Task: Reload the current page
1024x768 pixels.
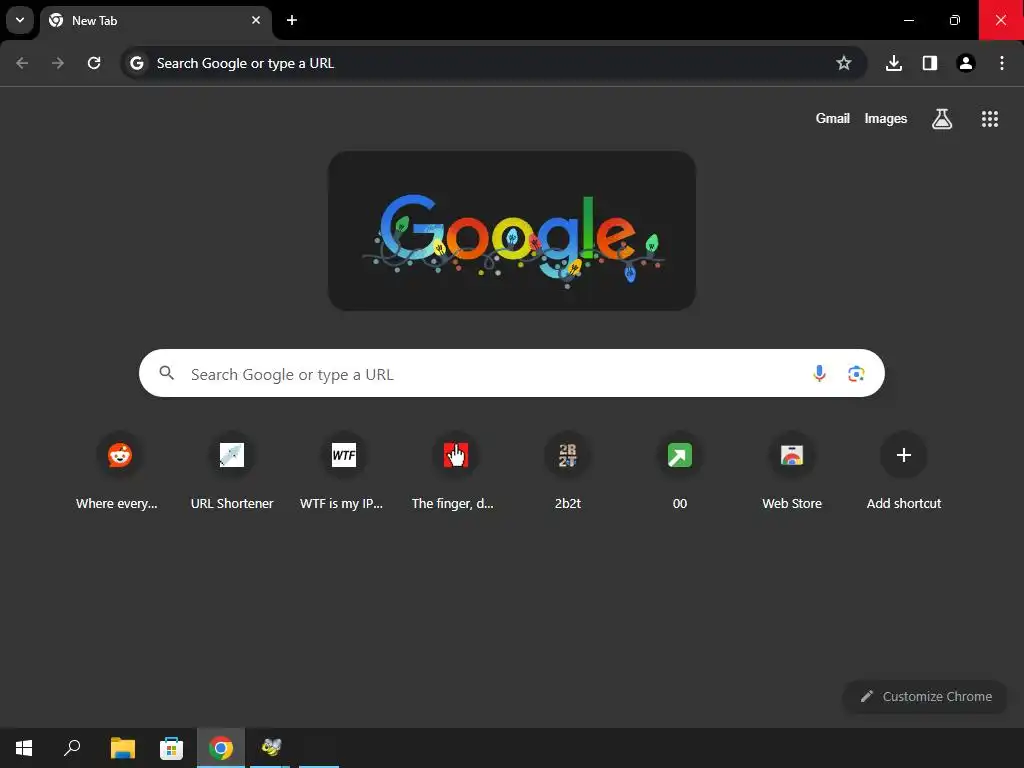Action: 94,63
